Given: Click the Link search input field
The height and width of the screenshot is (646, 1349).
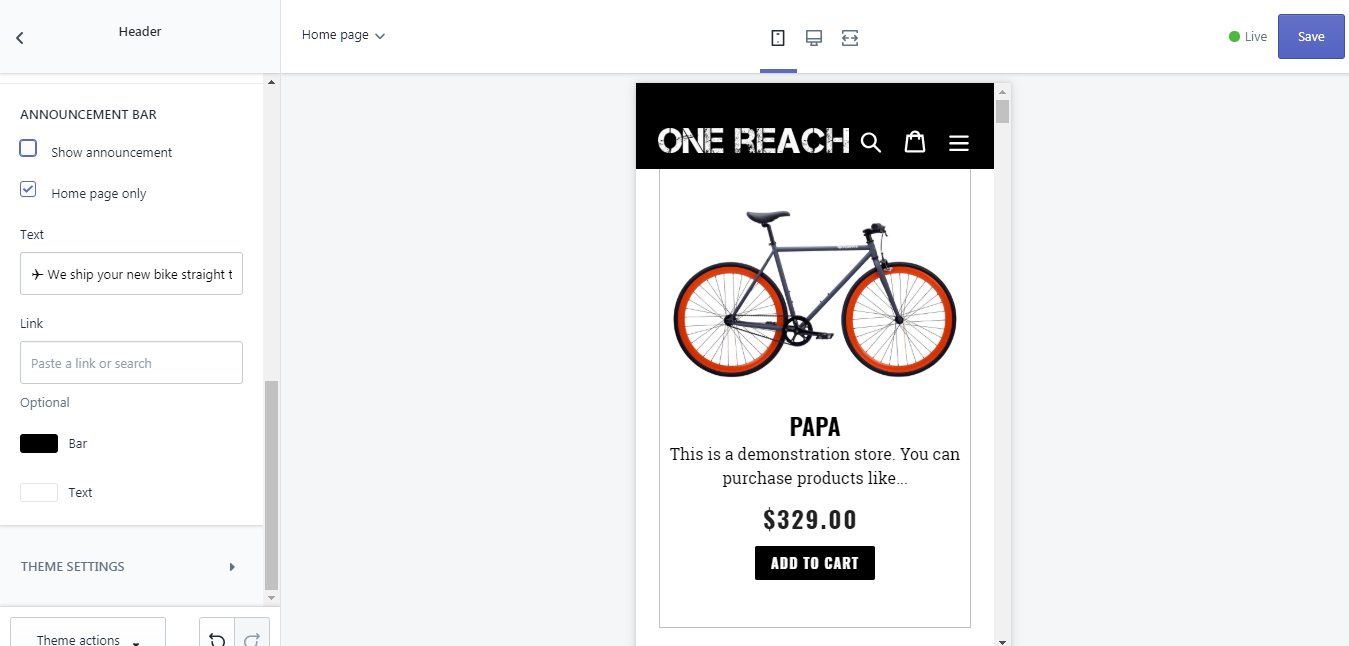Looking at the screenshot, I should (x=131, y=363).
